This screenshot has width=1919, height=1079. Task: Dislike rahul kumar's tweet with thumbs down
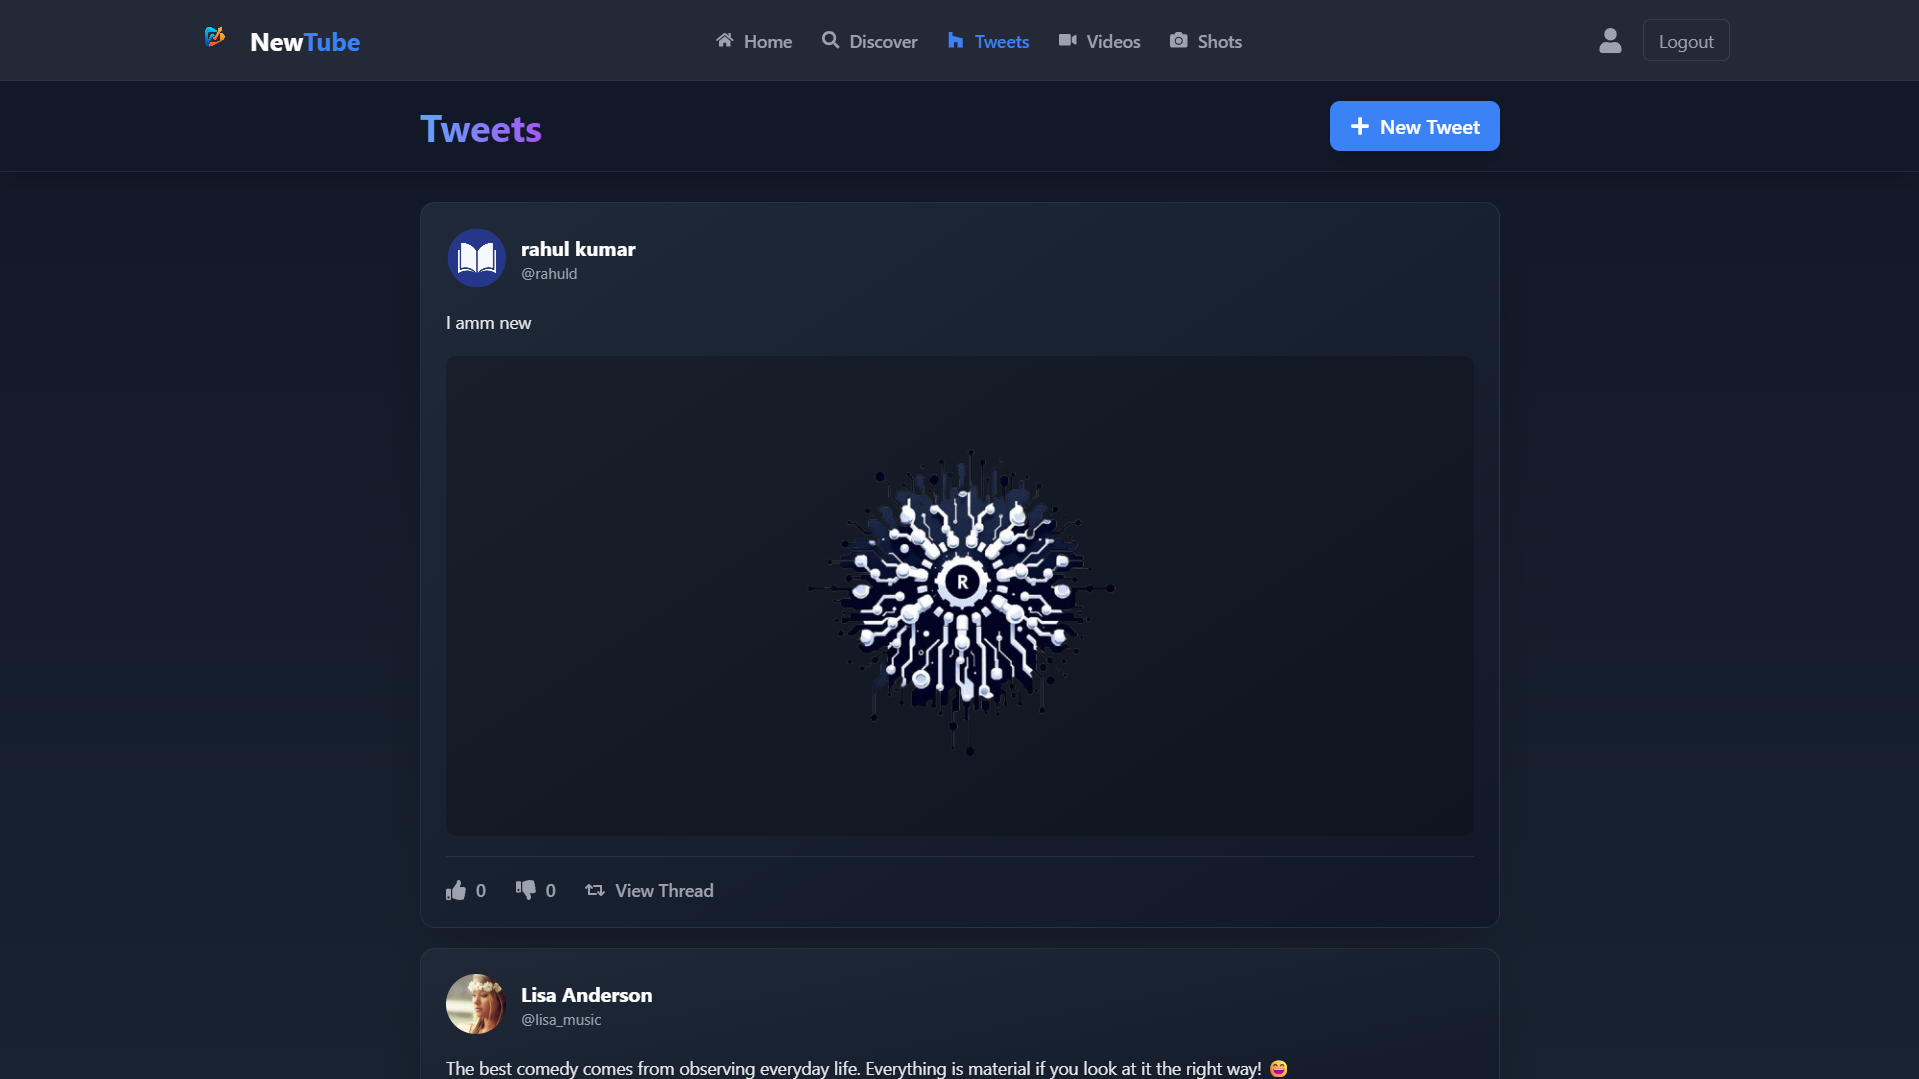(526, 890)
